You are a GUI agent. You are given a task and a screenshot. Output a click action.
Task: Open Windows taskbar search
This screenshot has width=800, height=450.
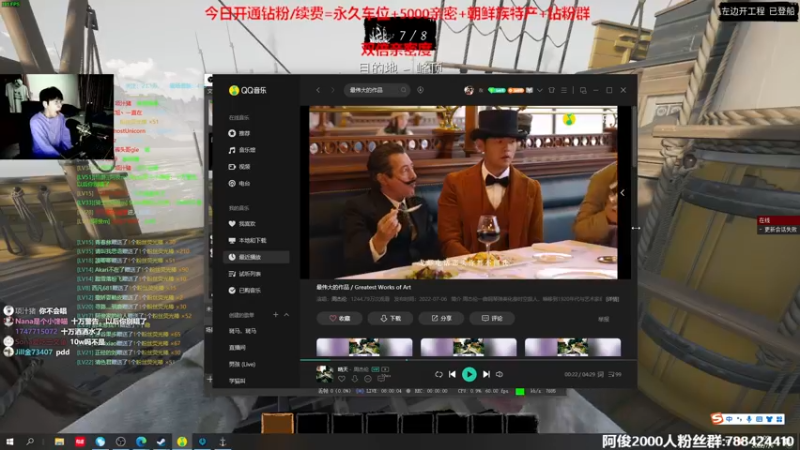30,442
